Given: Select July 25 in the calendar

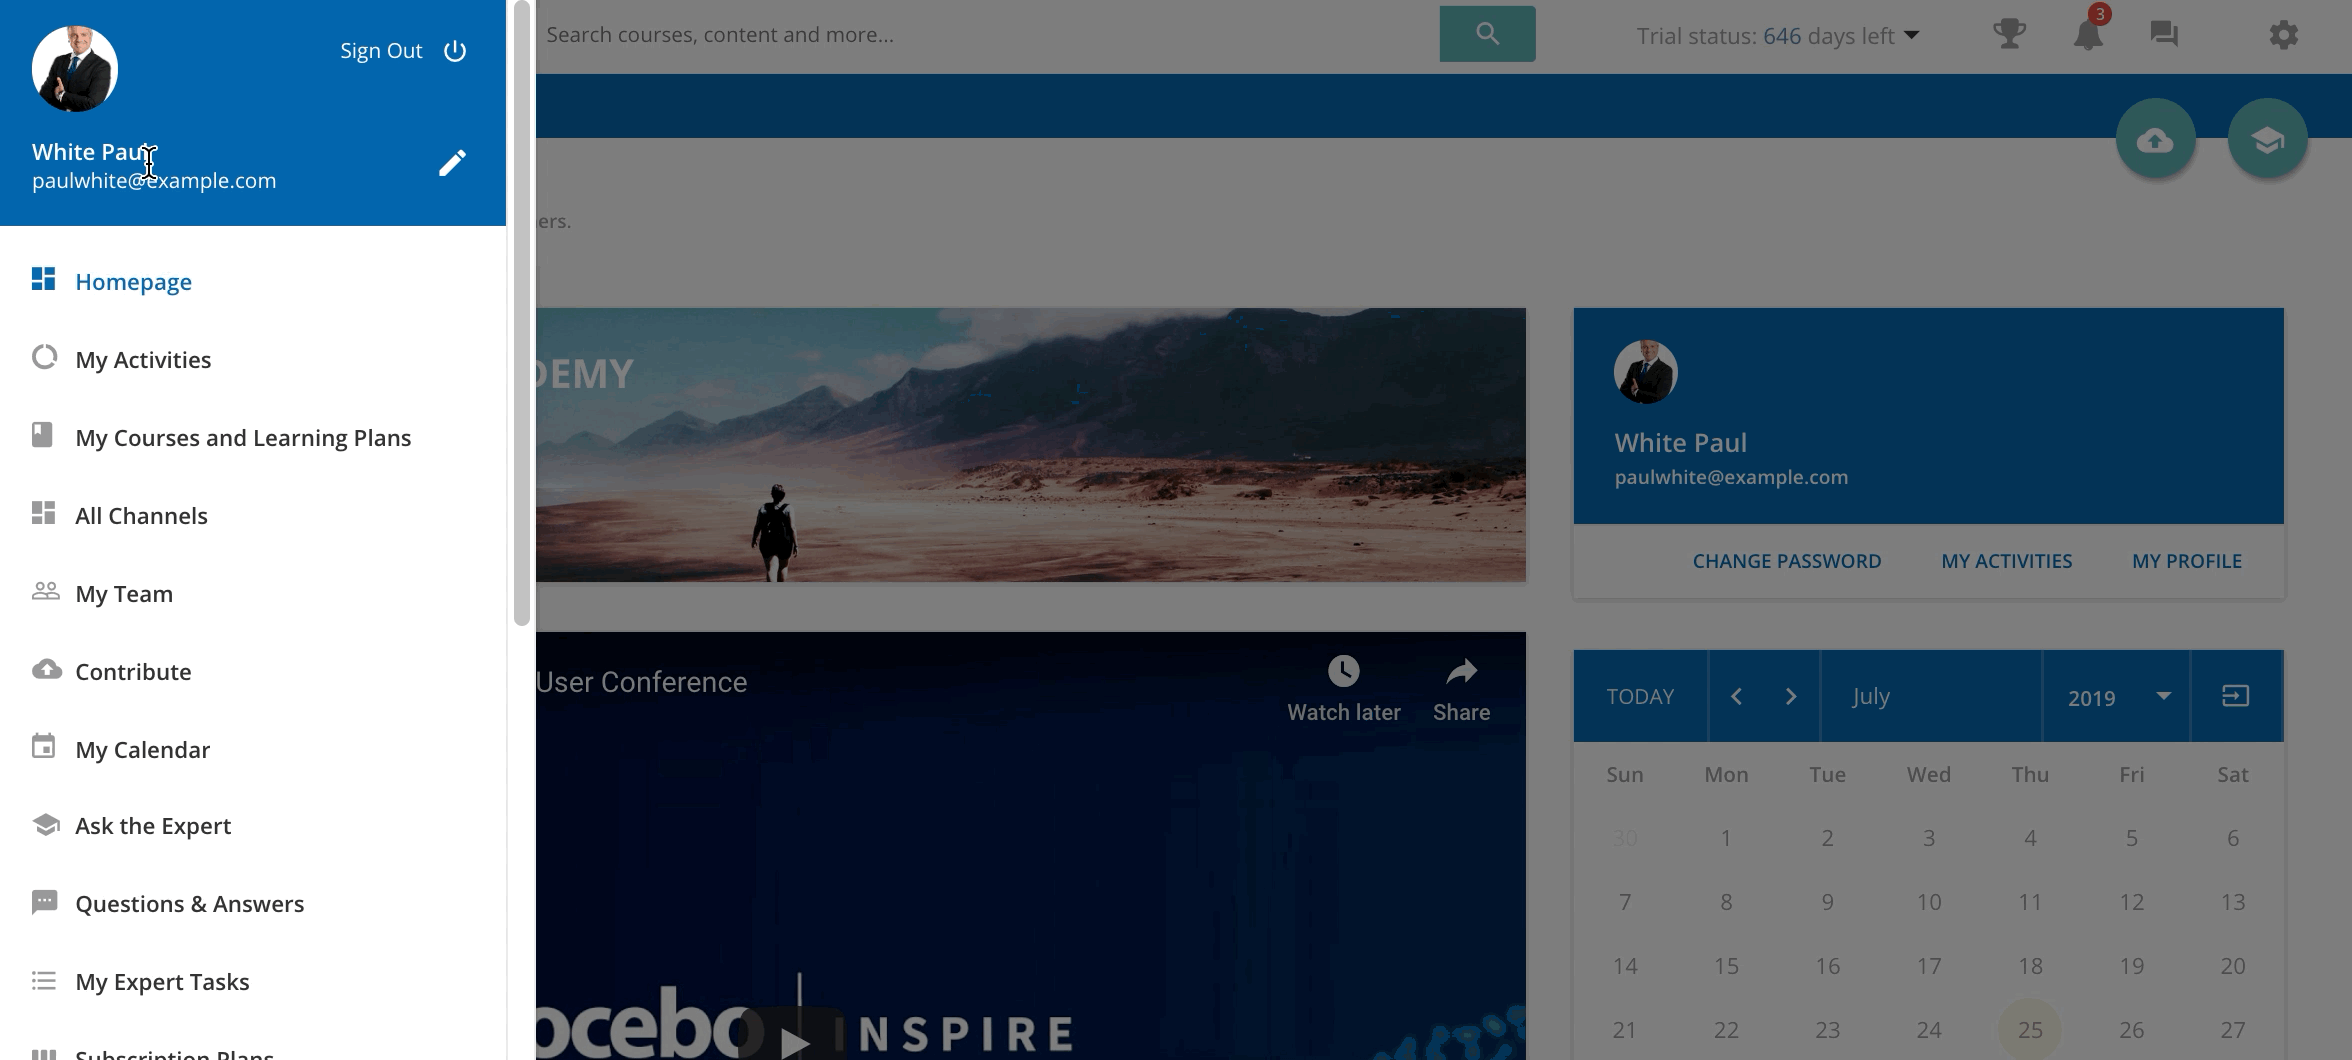Looking at the screenshot, I should click(2030, 1029).
